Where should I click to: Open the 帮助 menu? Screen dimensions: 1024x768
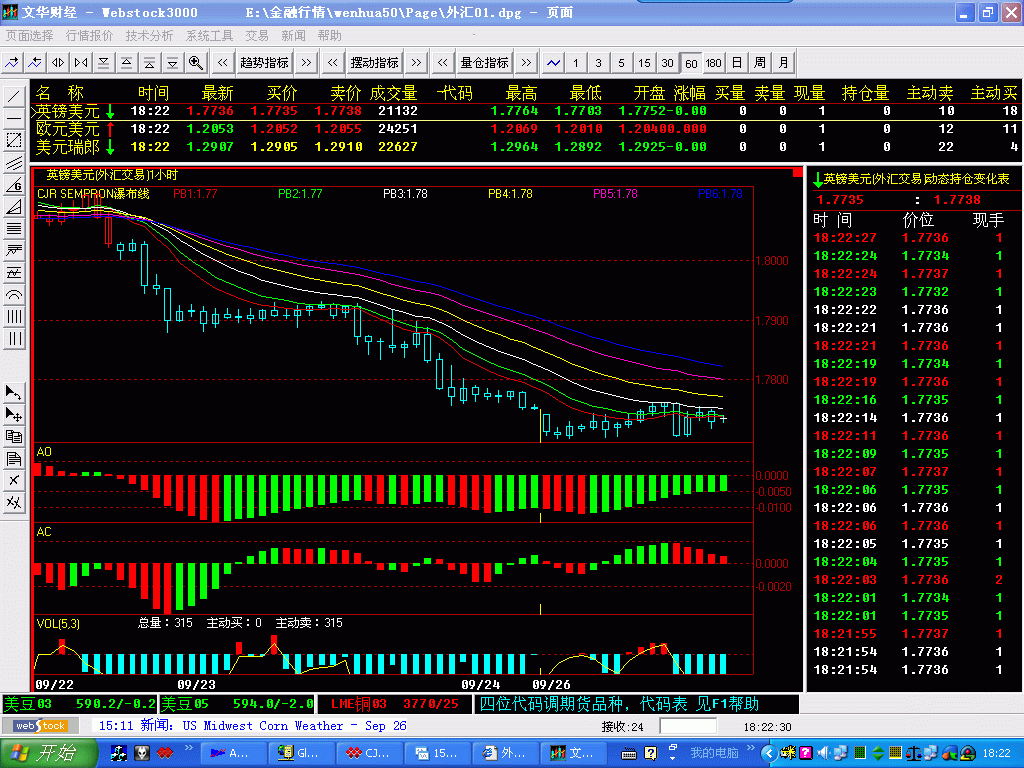[x=330, y=35]
